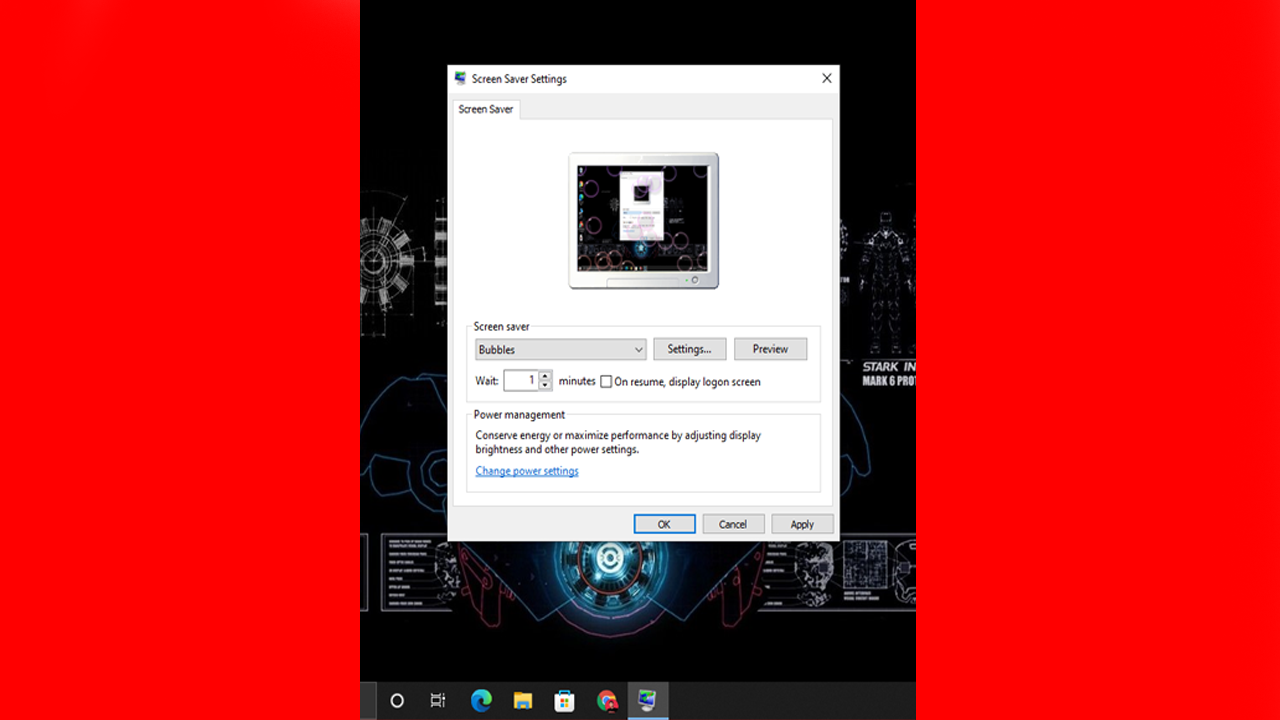Click the Wait minutes input field
Image resolution: width=1280 pixels, height=720 pixels.
click(x=521, y=381)
